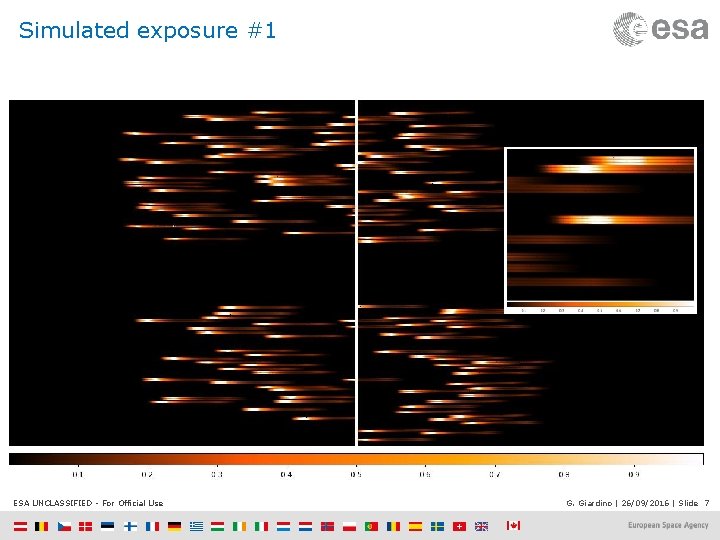Image resolution: width=720 pixels, height=540 pixels.
Task: Click the left detector exposure panel
Action: pos(182,273)
